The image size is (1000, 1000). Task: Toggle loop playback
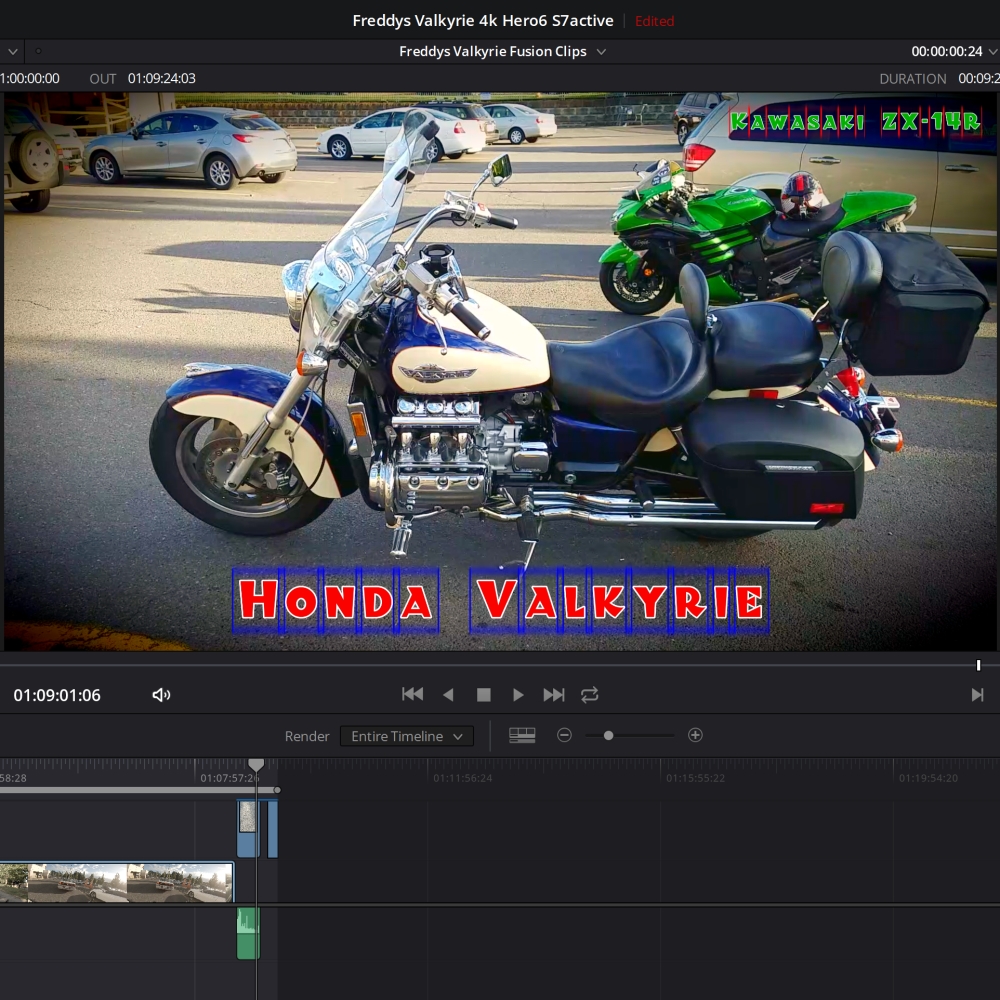(590, 695)
